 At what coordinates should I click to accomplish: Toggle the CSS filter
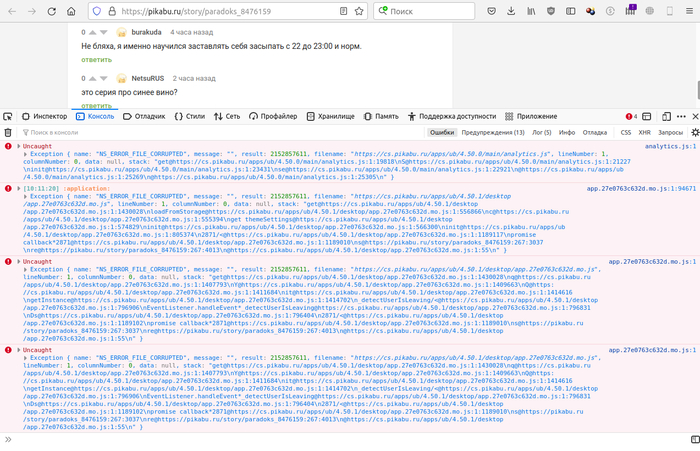(x=625, y=132)
